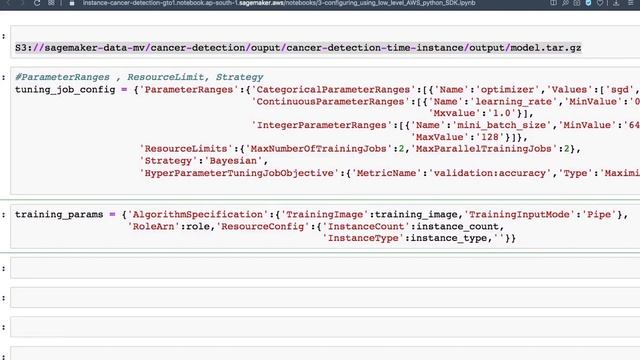Screen dimensions: 640x360
Task: Click the 'mini_batch_size' string
Action: (x=502, y=125)
